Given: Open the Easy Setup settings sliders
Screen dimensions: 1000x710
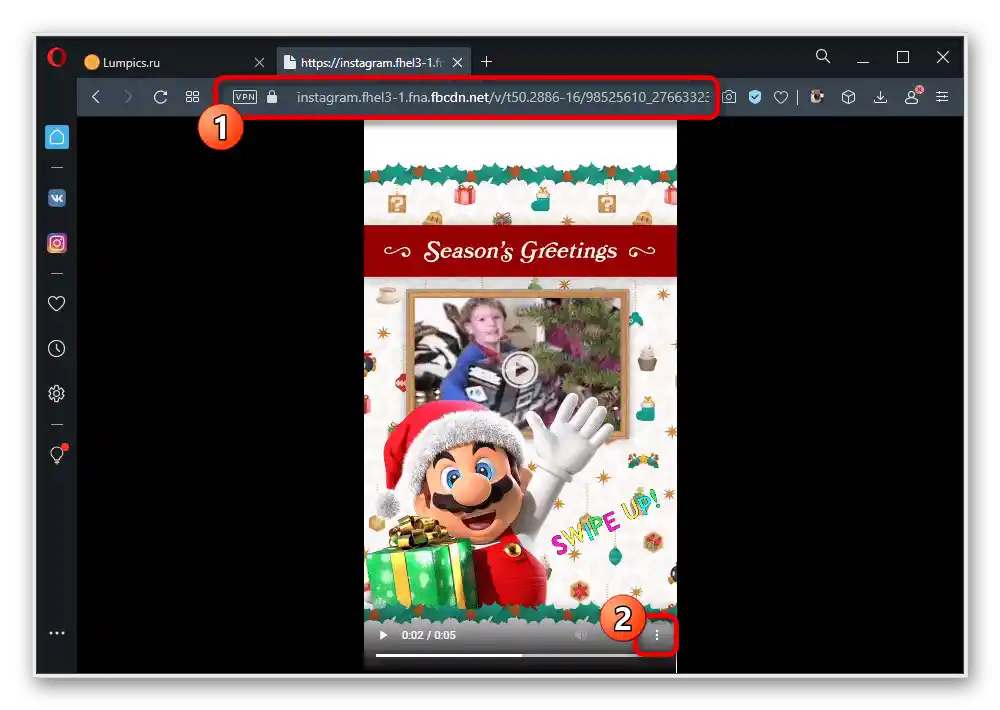Looking at the screenshot, I should 942,97.
